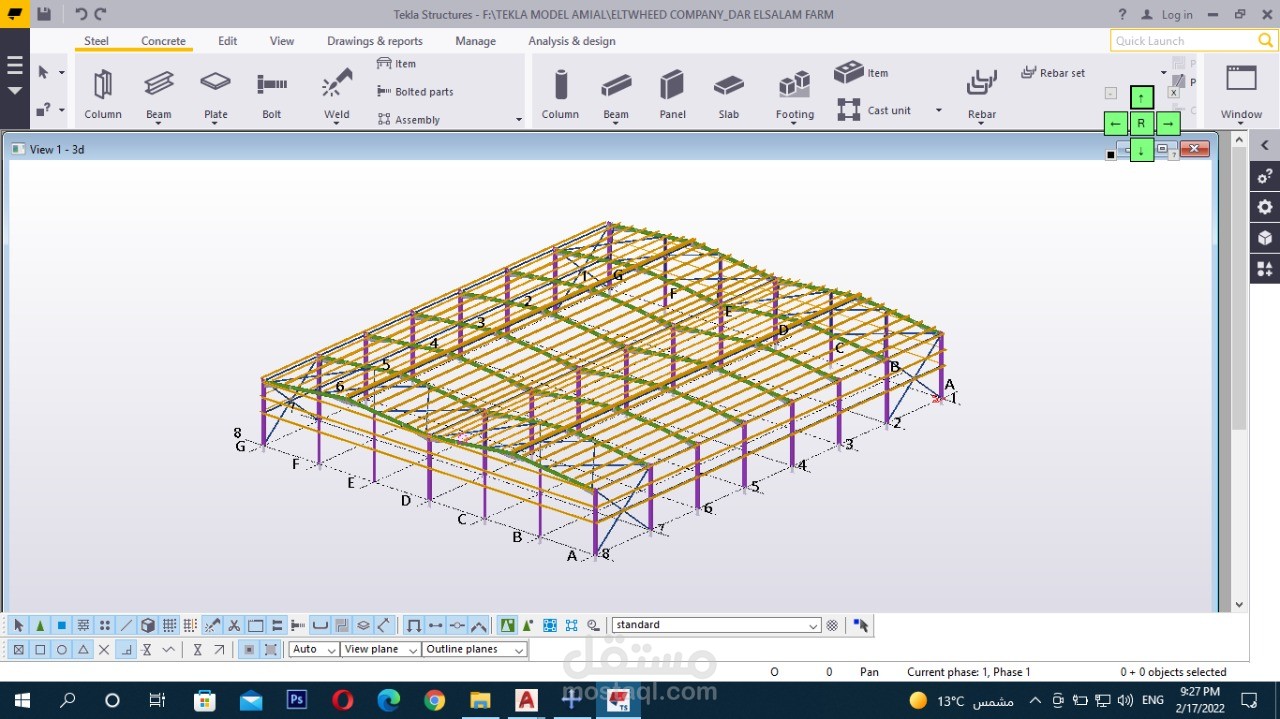Expand the View plane dropdown
This screenshot has height=719, width=1280.
coord(411,650)
